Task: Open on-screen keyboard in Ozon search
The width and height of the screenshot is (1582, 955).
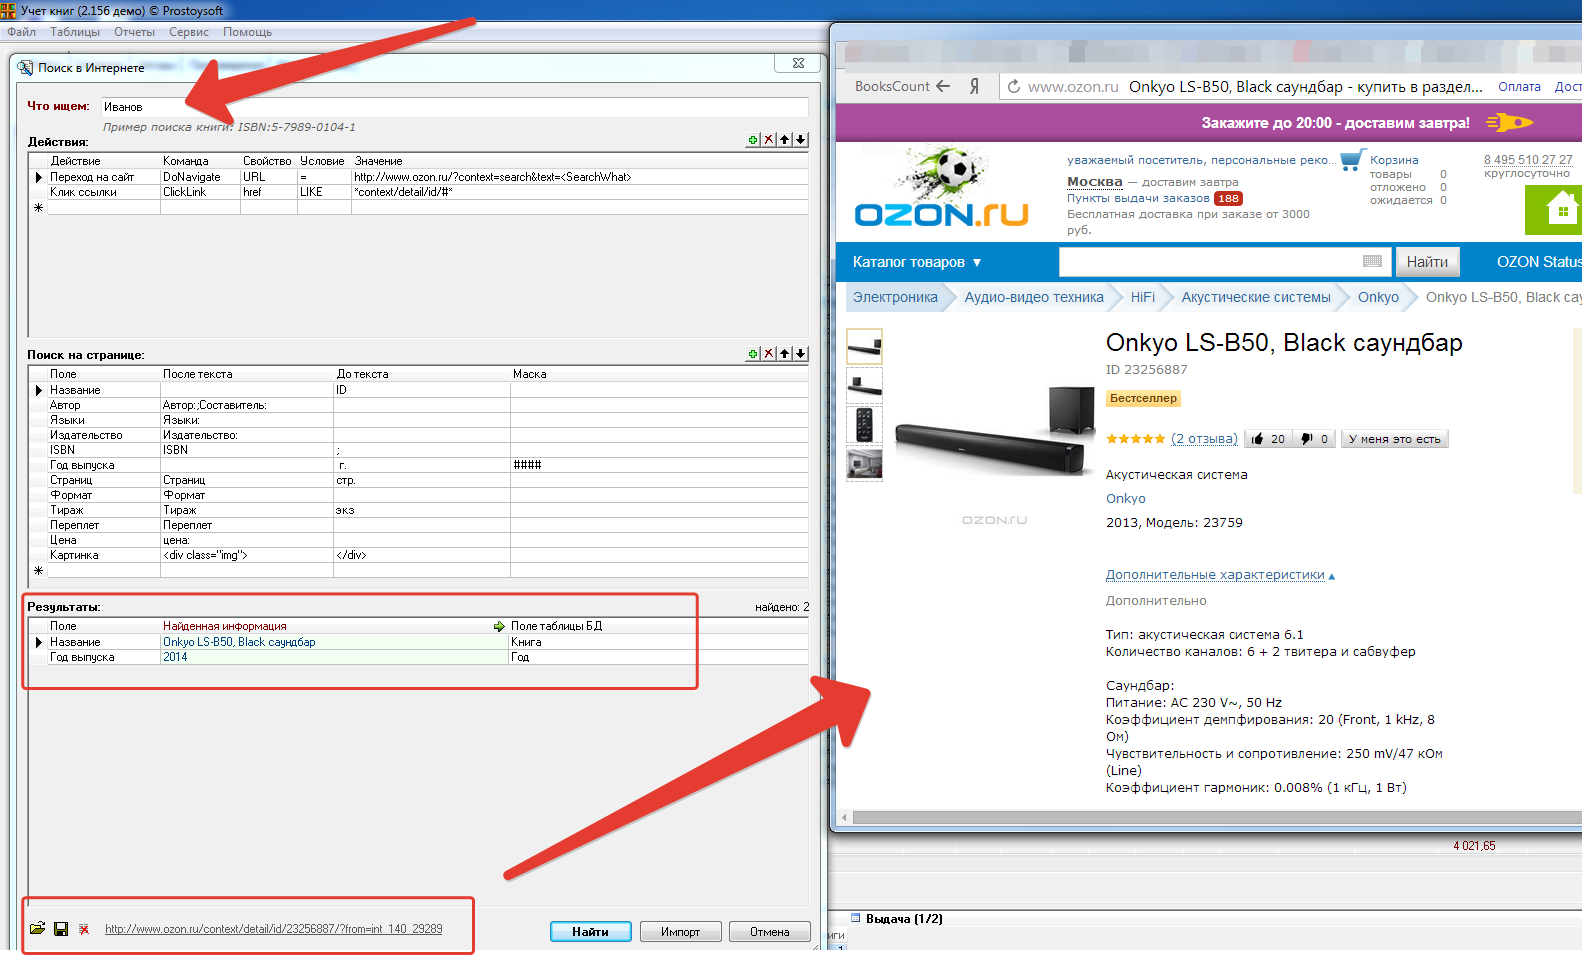Action: (x=1372, y=262)
